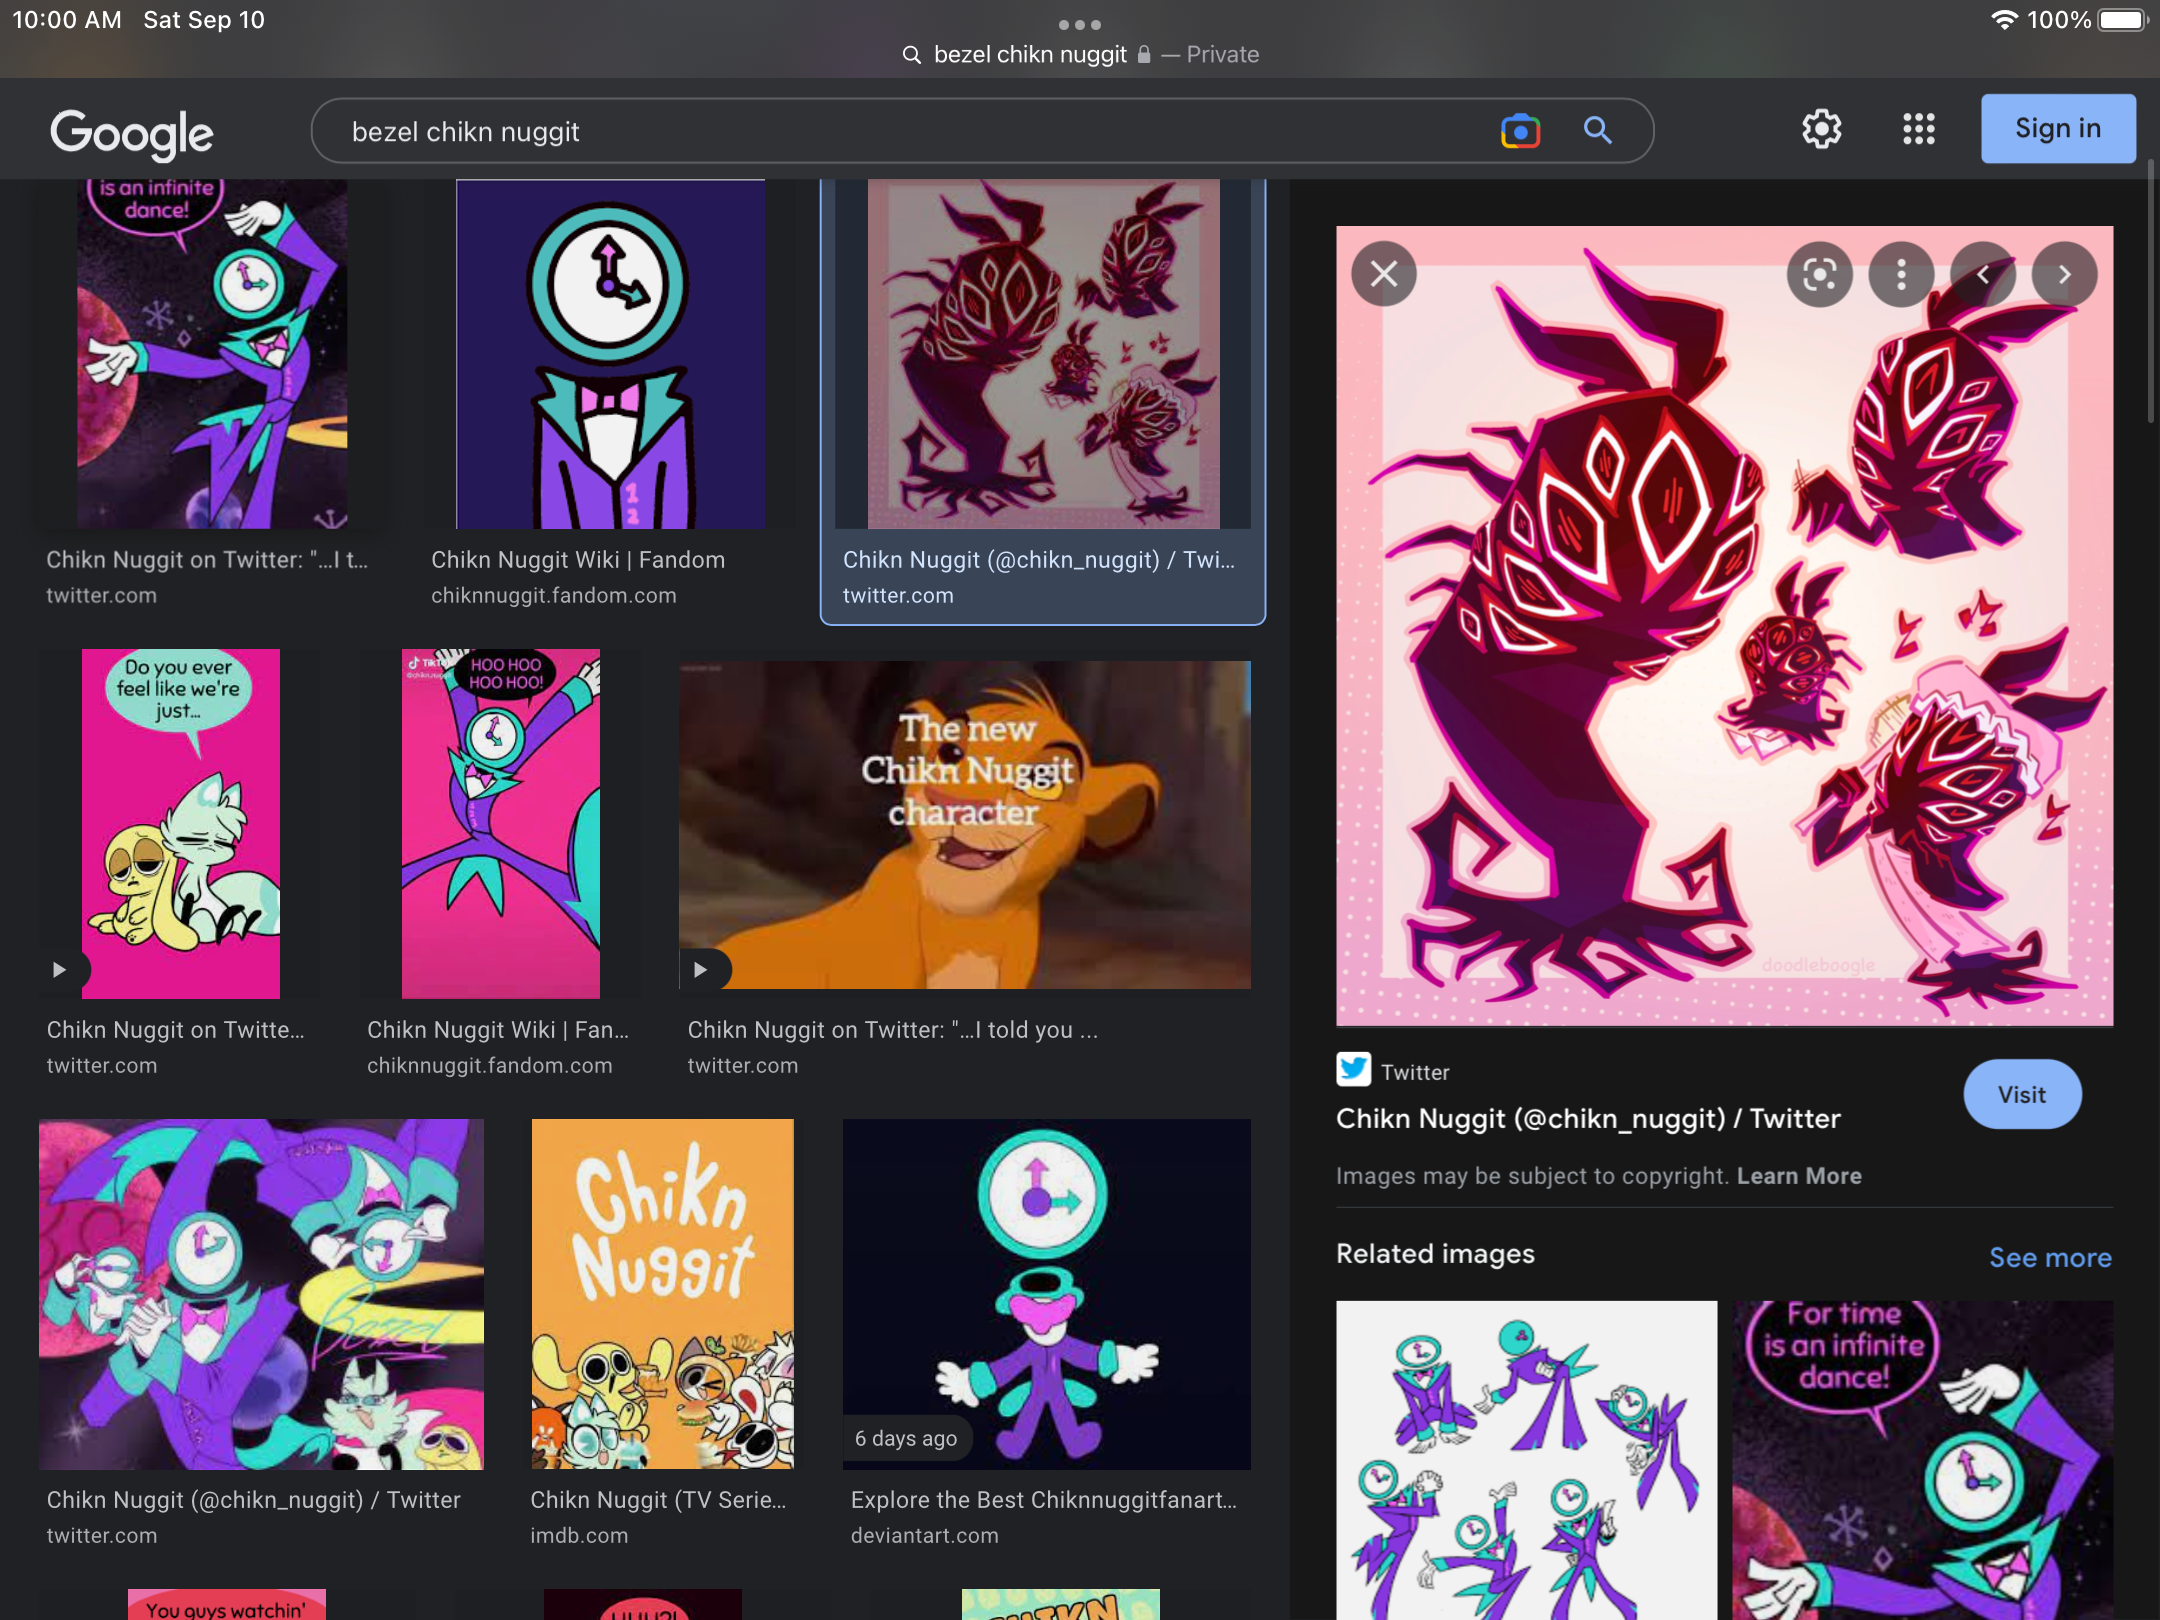Click the blue search magnifier icon
The height and width of the screenshot is (1620, 2160).
(1597, 131)
